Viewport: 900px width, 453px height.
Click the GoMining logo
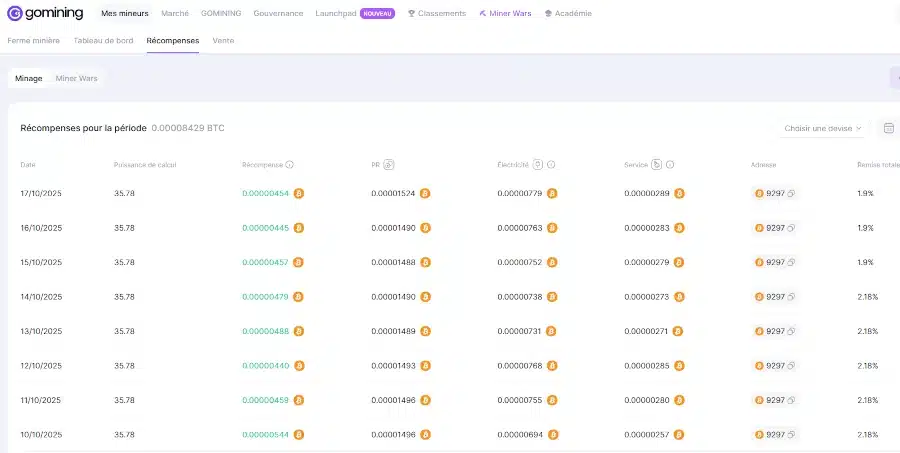pyautogui.click(x=46, y=14)
